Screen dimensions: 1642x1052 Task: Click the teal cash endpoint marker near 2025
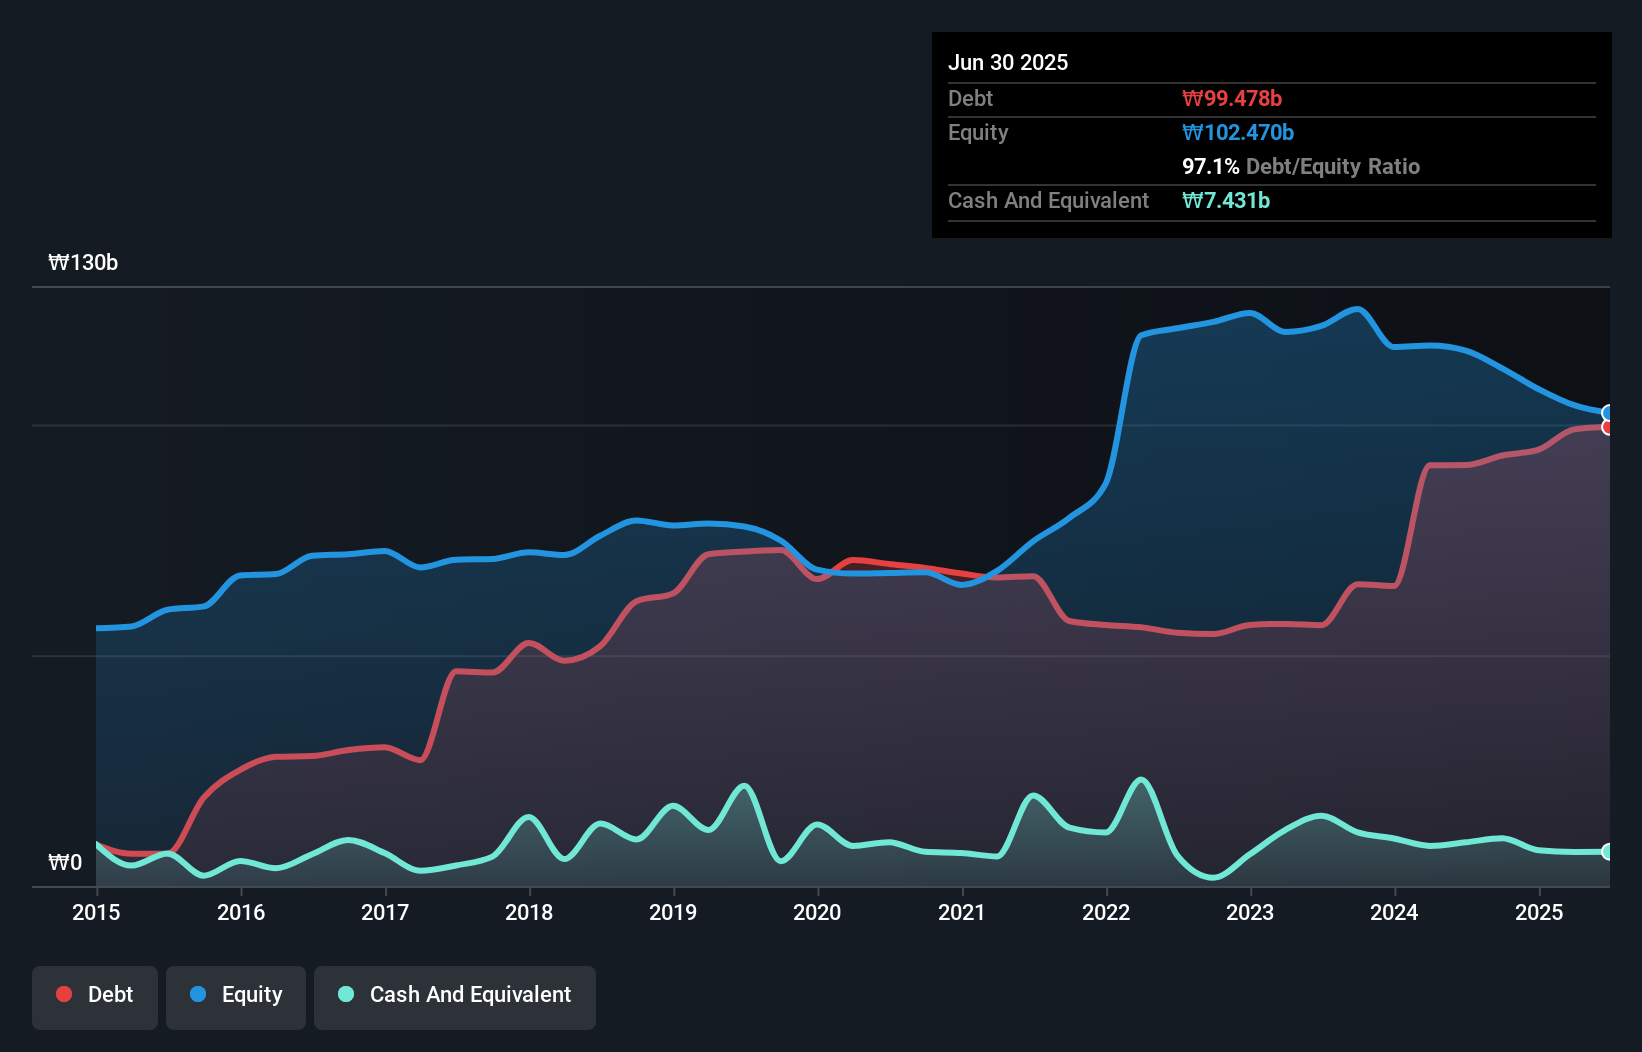1607,851
